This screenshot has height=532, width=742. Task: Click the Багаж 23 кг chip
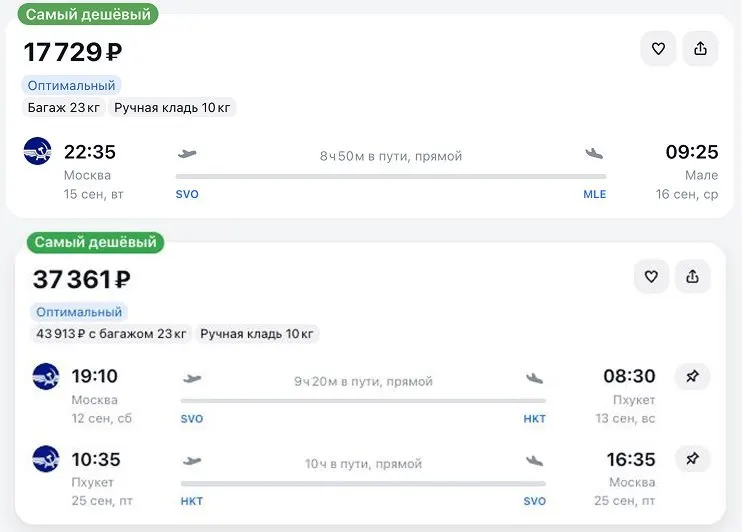63,107
